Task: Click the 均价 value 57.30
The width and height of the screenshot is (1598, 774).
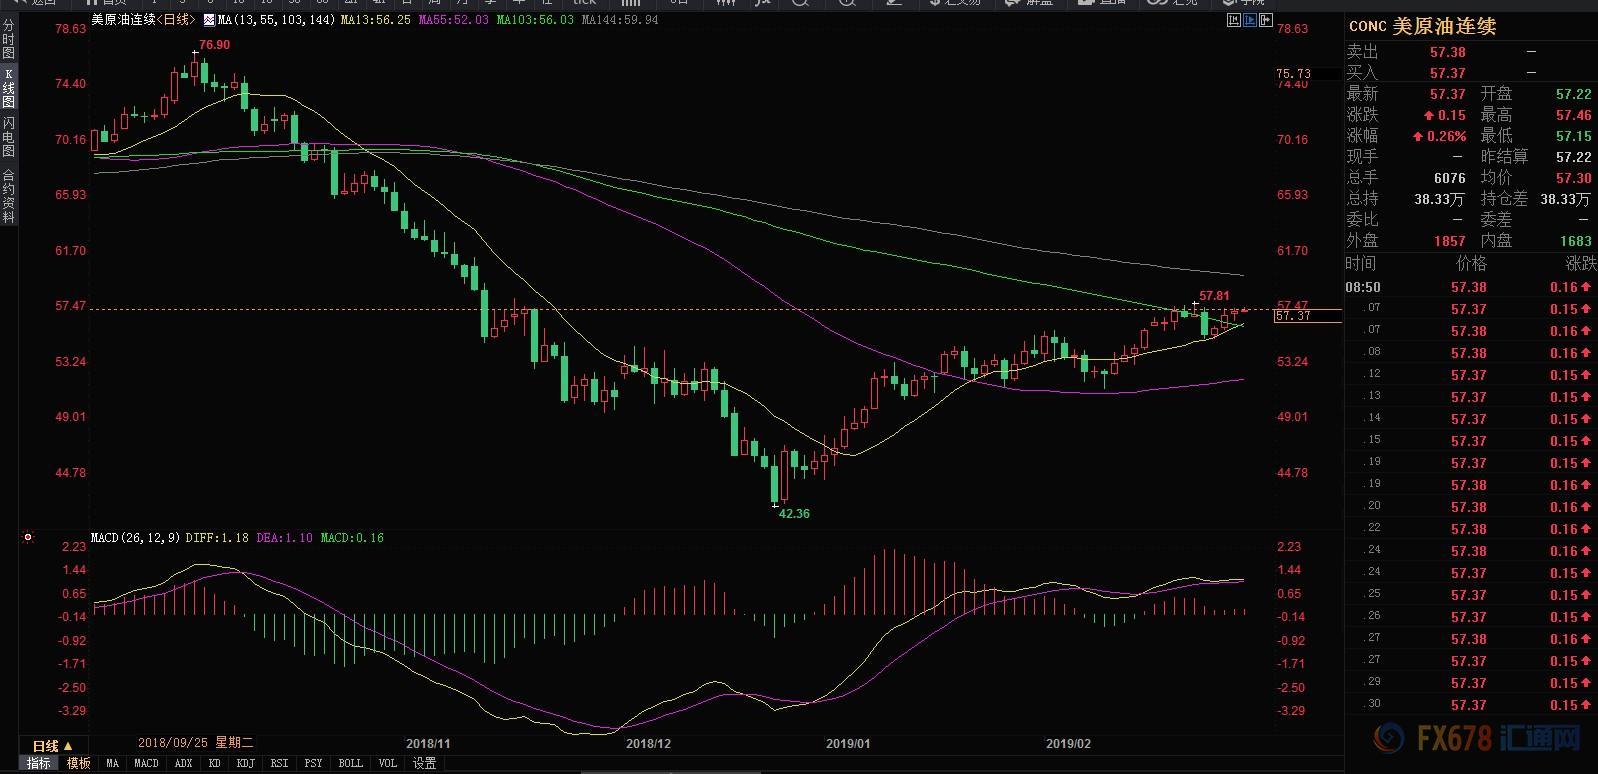Action: pyautogui.click(x=1573, y=178)
